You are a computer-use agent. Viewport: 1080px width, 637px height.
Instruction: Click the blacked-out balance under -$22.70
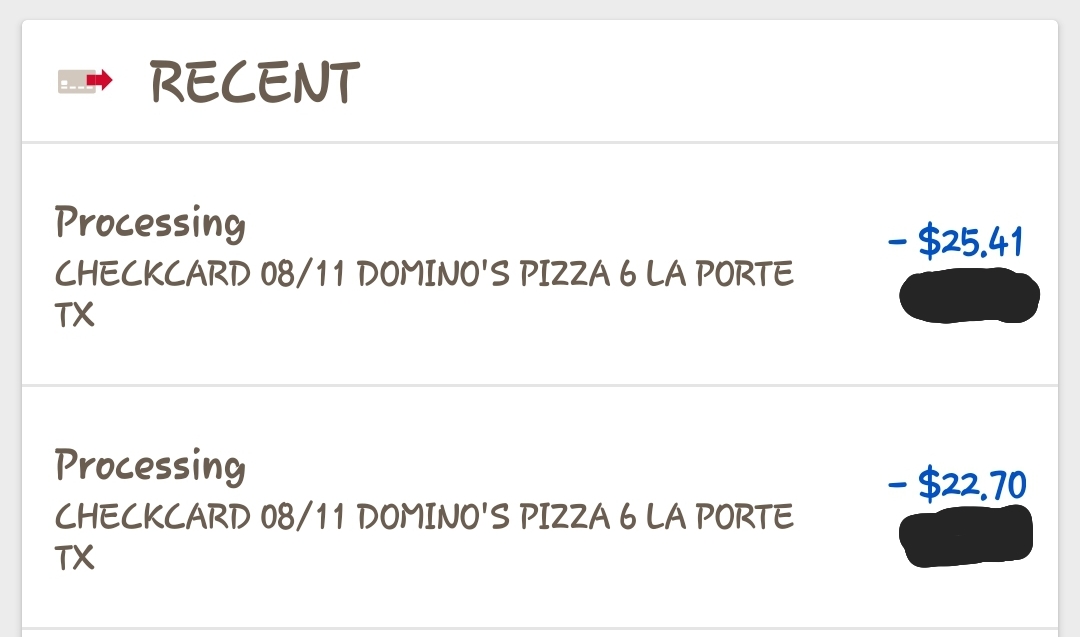tap(966, 536)
